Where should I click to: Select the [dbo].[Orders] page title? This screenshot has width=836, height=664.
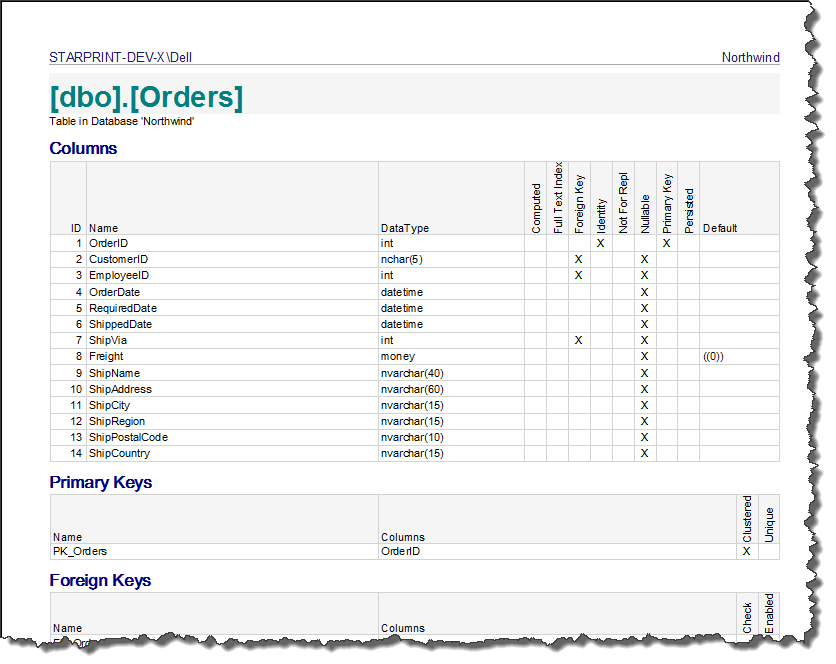coord(146,97)
